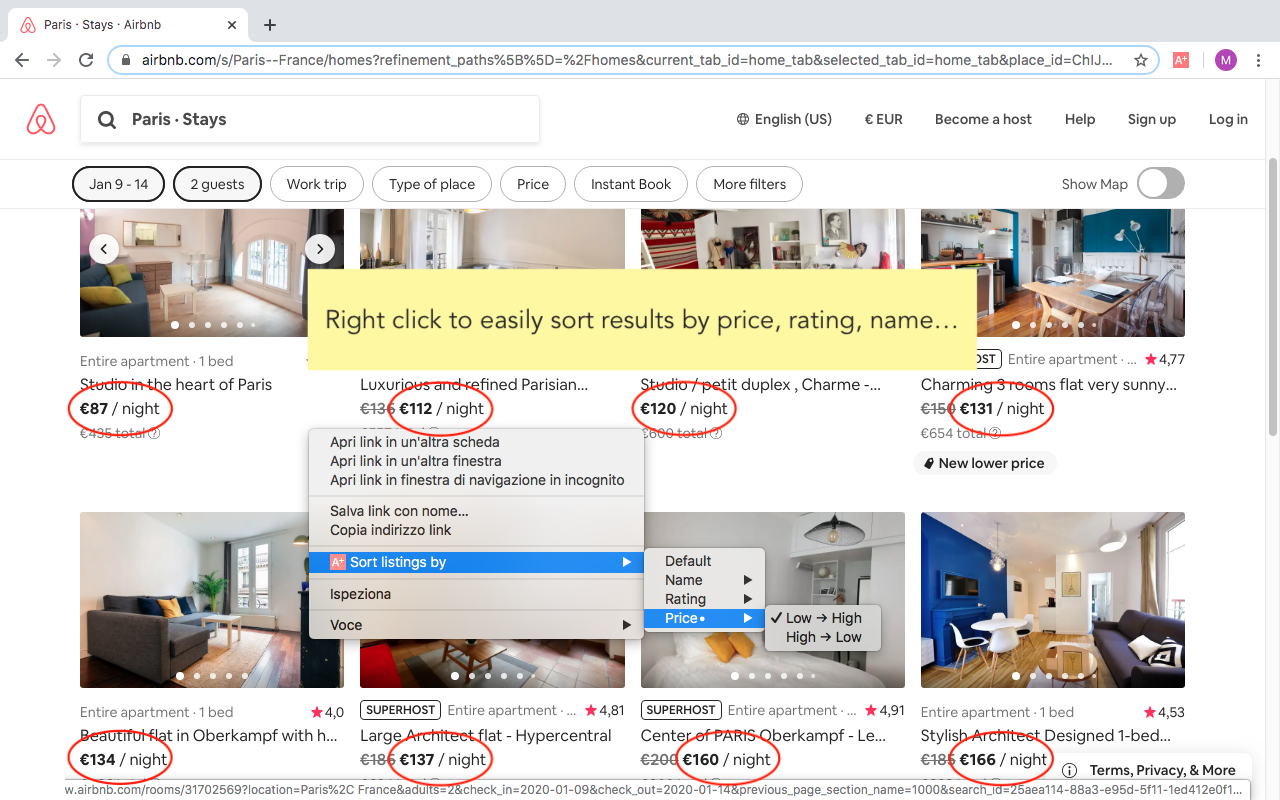Open the Work trip filter
1280x800 pixels.
click(x=316, y=184)
